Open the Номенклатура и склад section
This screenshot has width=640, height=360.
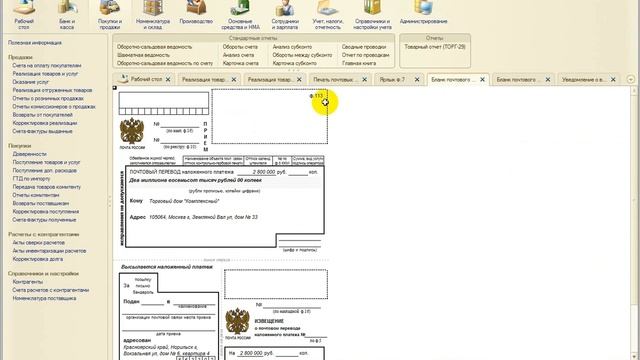[x=153, y=15]
